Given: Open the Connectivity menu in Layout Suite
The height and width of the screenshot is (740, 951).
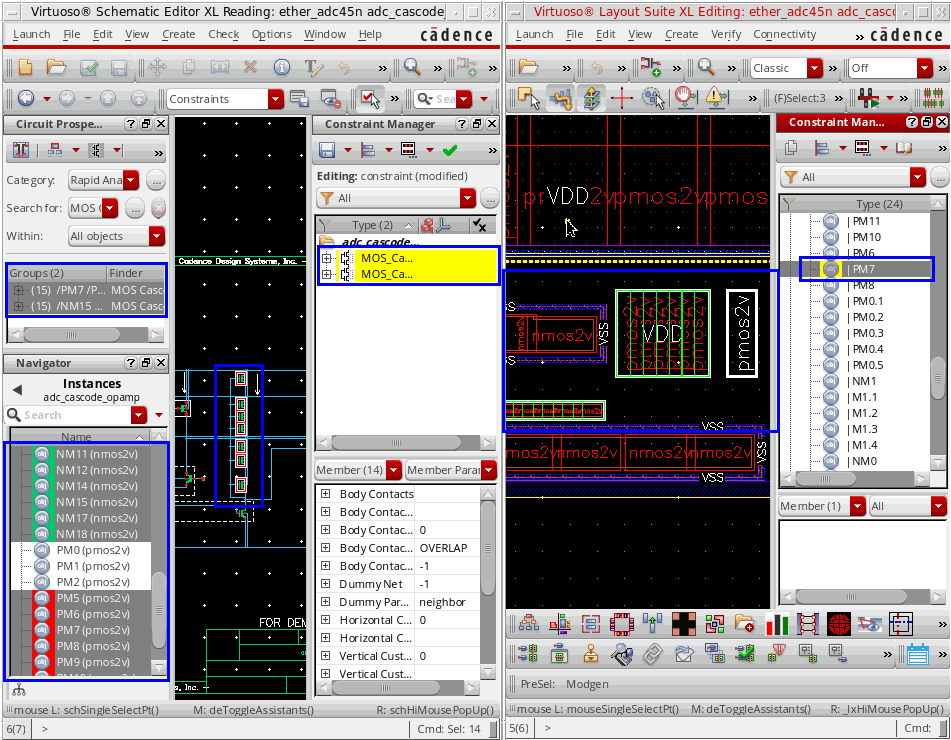Looking at the screenshot, I should (784, 34).
